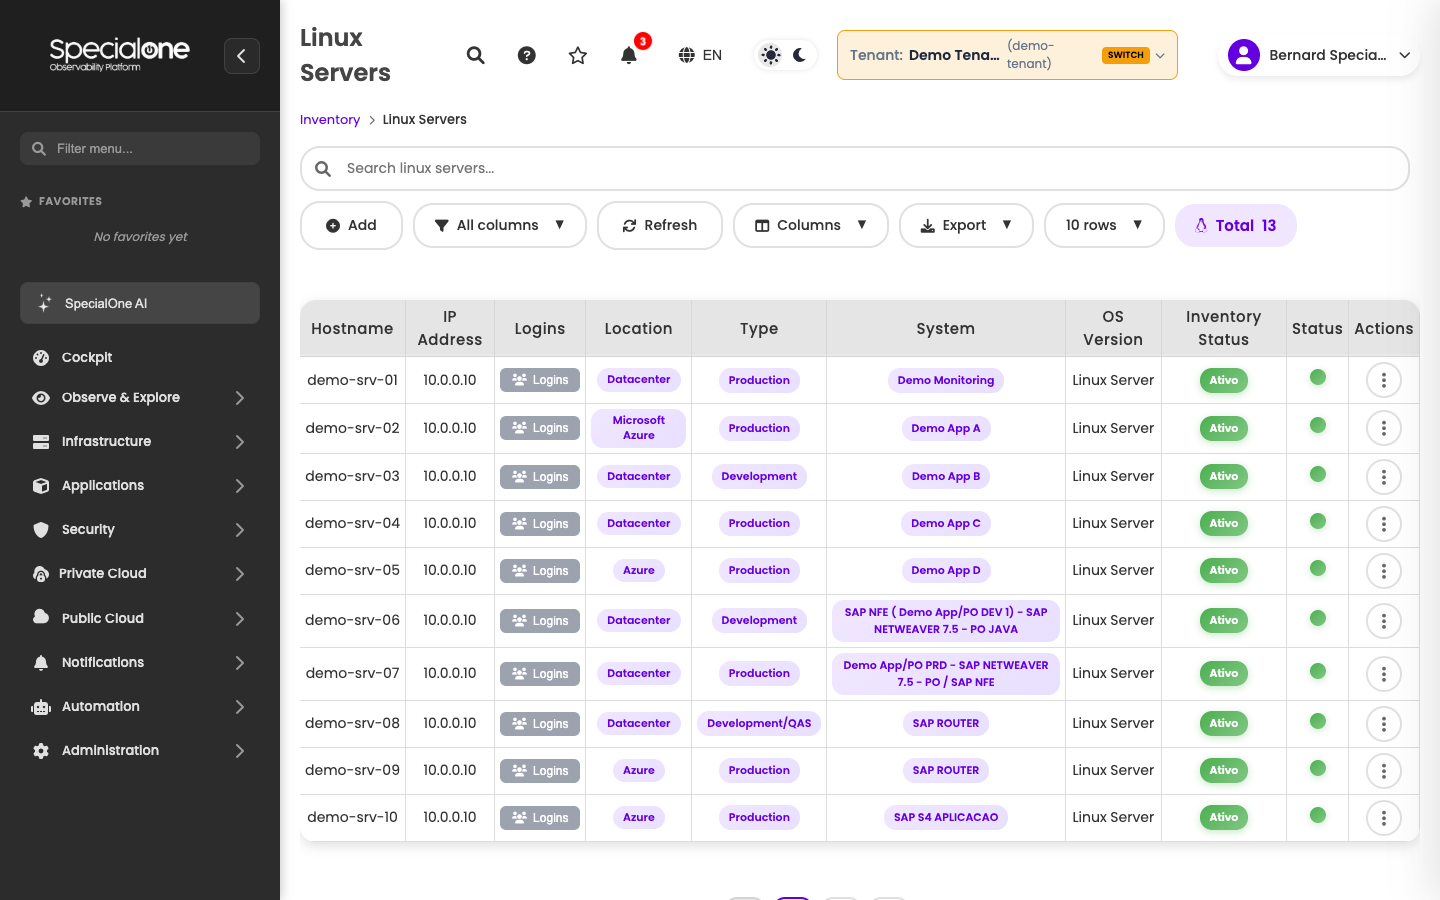Expand Notifications menu

[140, 662]
